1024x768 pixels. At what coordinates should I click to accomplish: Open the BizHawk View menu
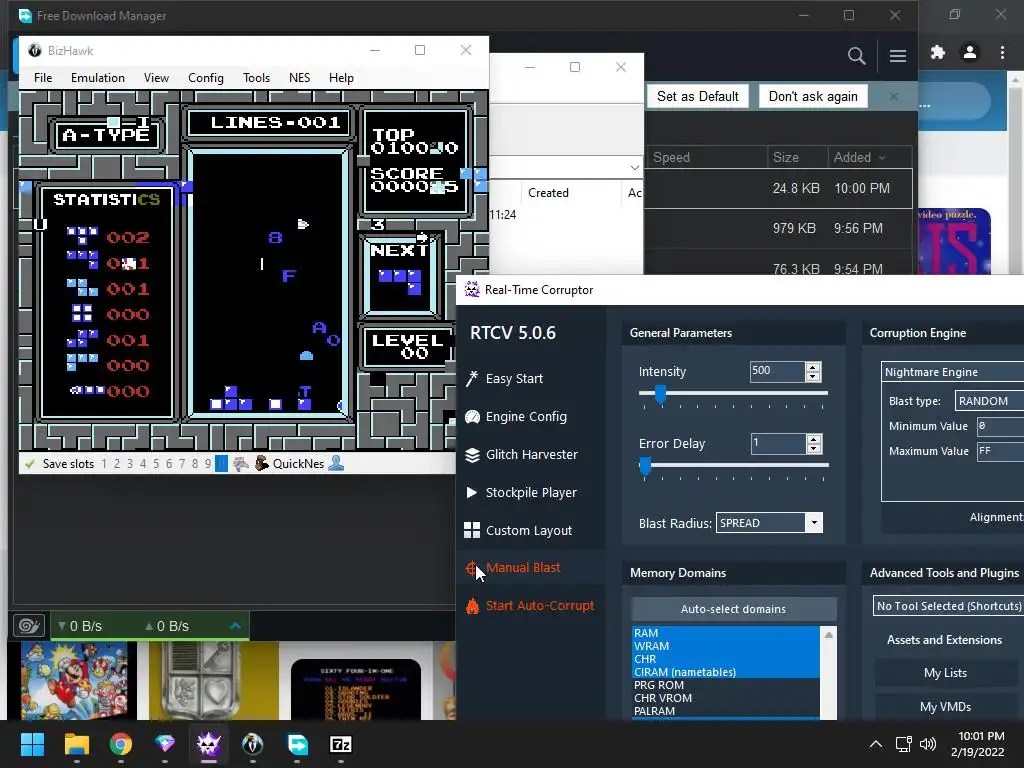[156, 78]
